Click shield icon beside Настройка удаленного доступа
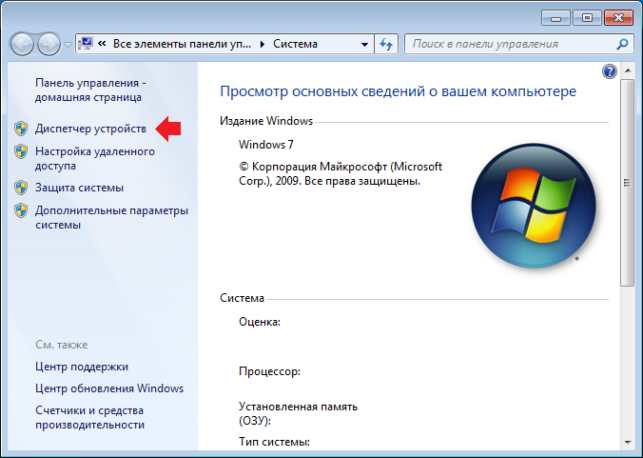Screen dimensions: 643x458 (x=21, y=151)
